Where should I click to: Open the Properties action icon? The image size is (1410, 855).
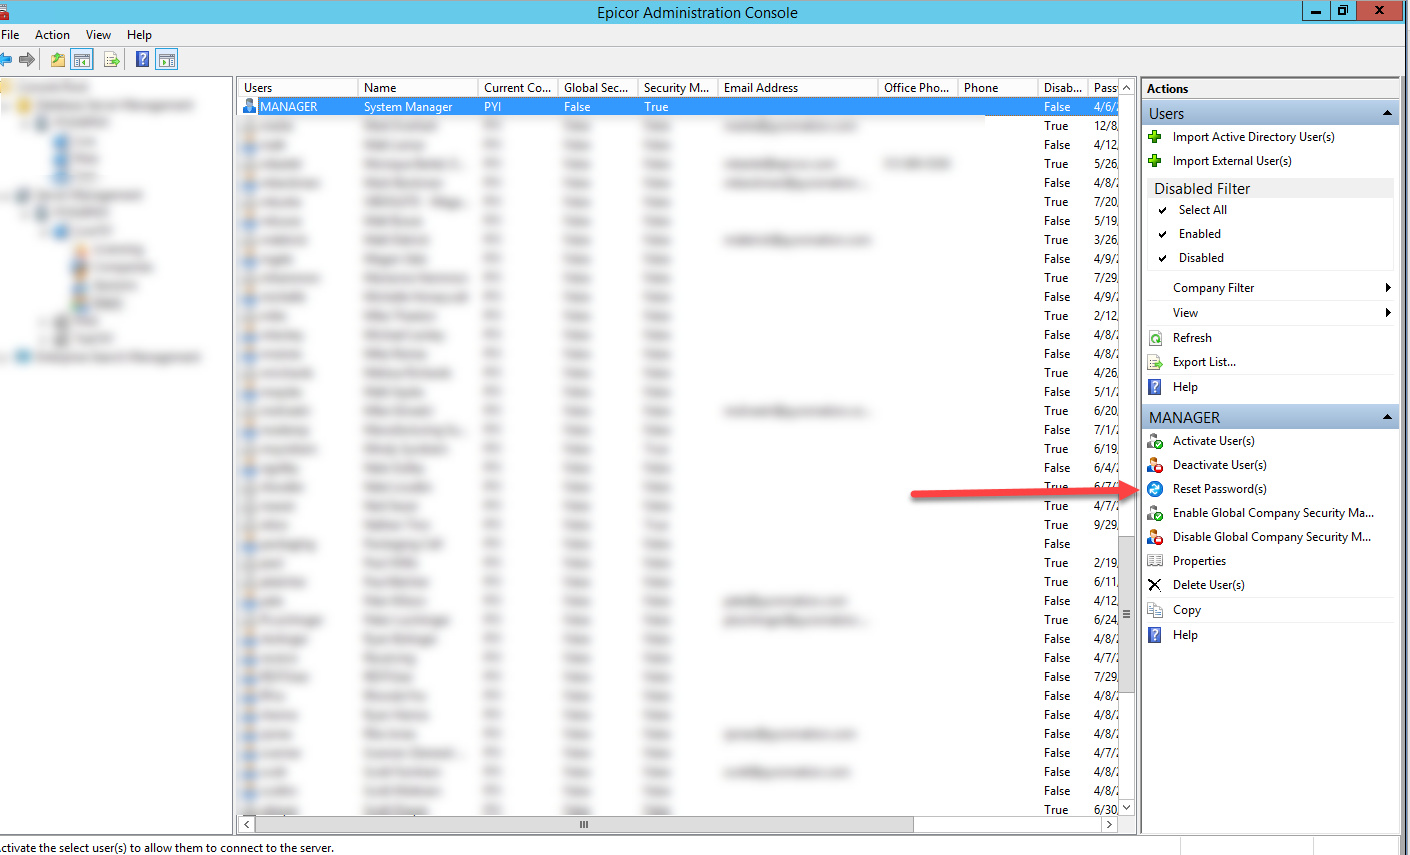tap(1155, 561)
